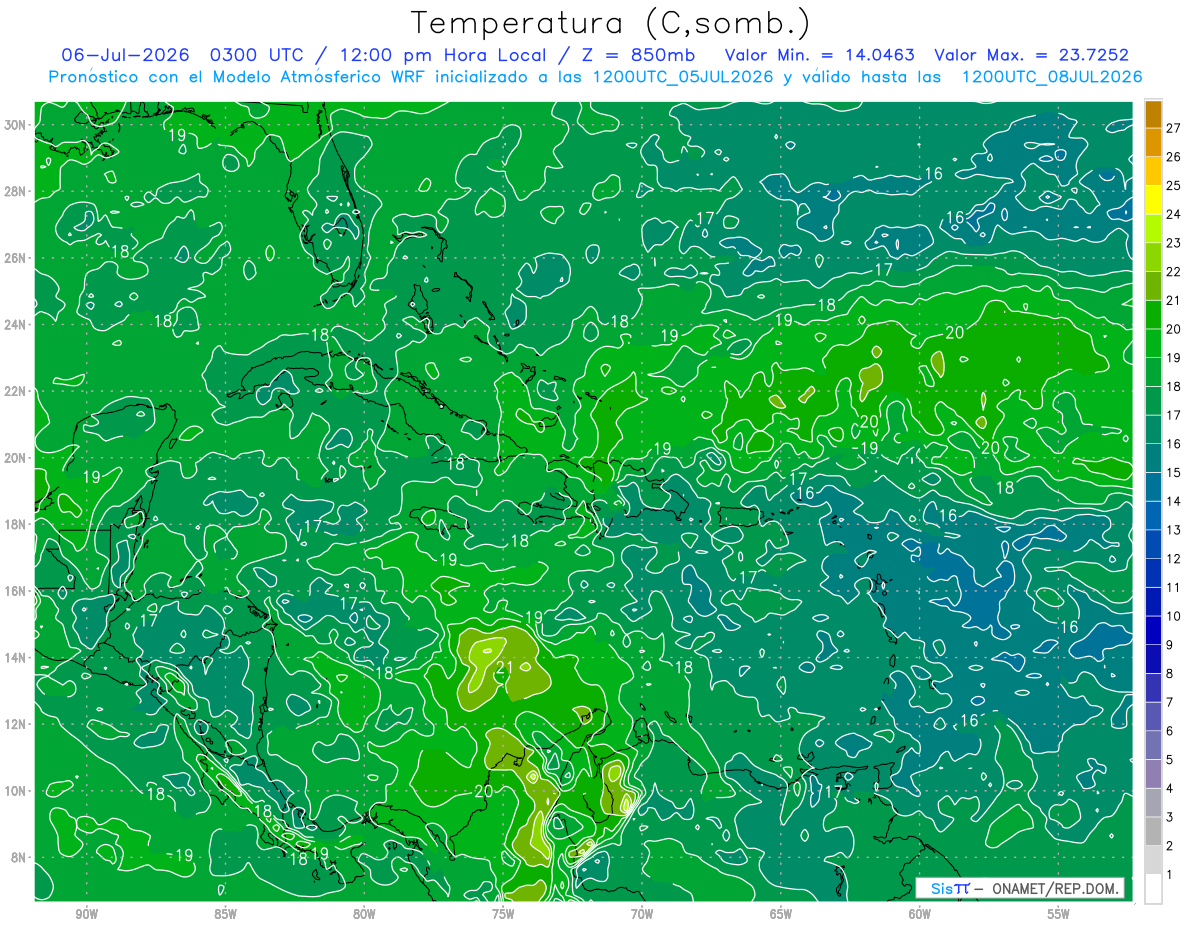The height and width of the screenshot is (927, 1200).
Task: Click the '0300 UTC' time text
Action: [256, 54]
